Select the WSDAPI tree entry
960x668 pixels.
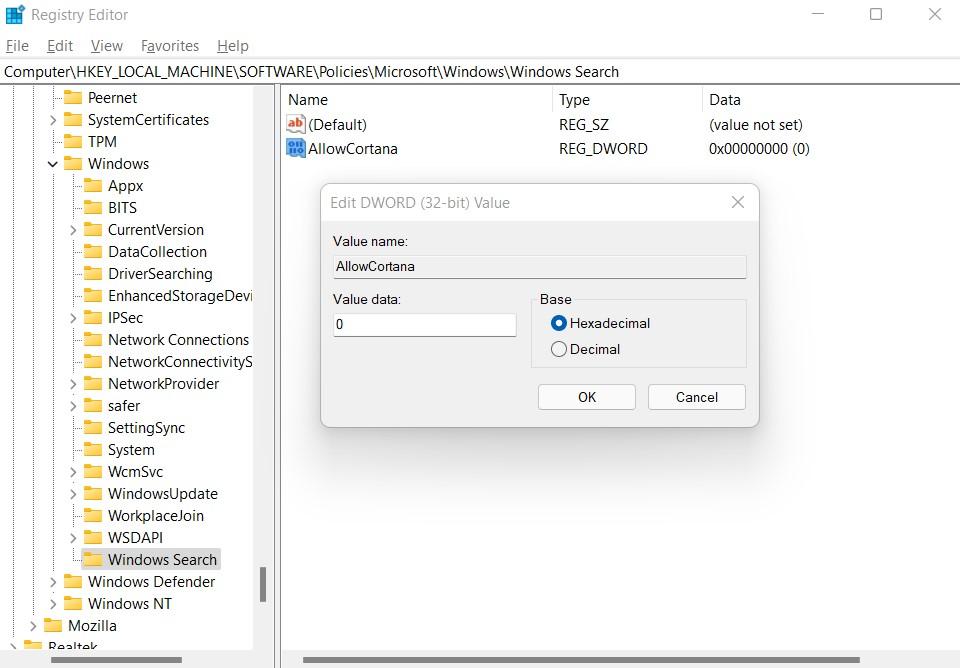pos(135,538)
